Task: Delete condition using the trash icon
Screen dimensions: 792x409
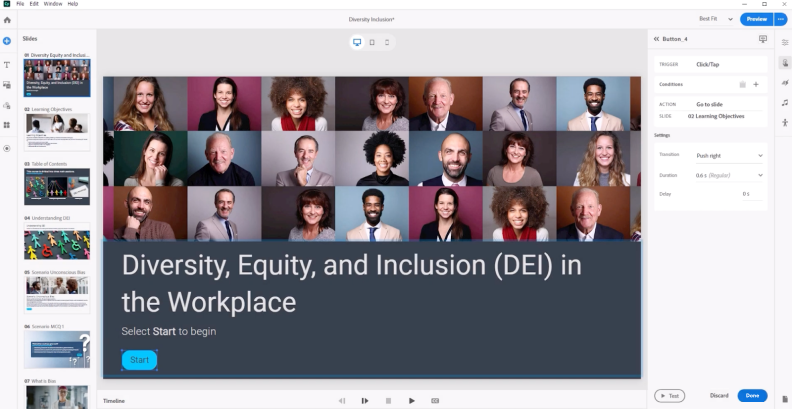Action: (x=742, y=85)
